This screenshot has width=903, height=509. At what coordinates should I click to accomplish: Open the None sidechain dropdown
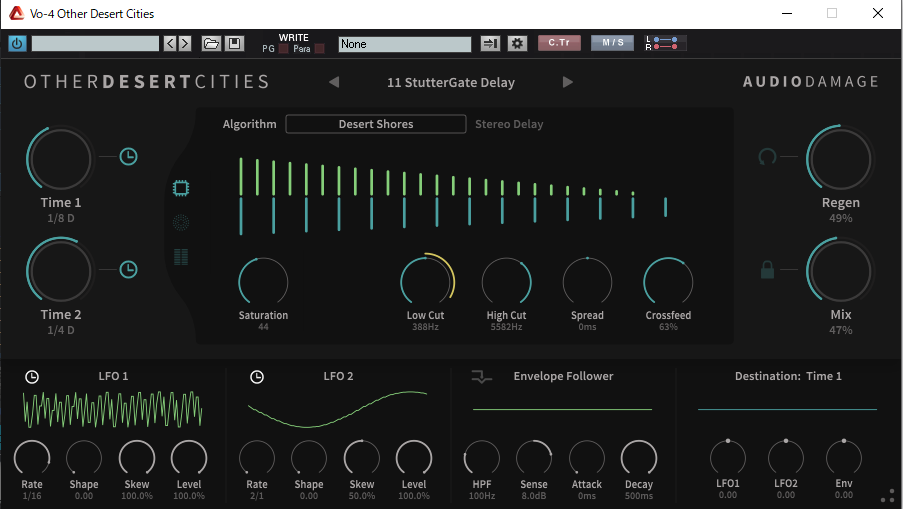coord(404,44)
